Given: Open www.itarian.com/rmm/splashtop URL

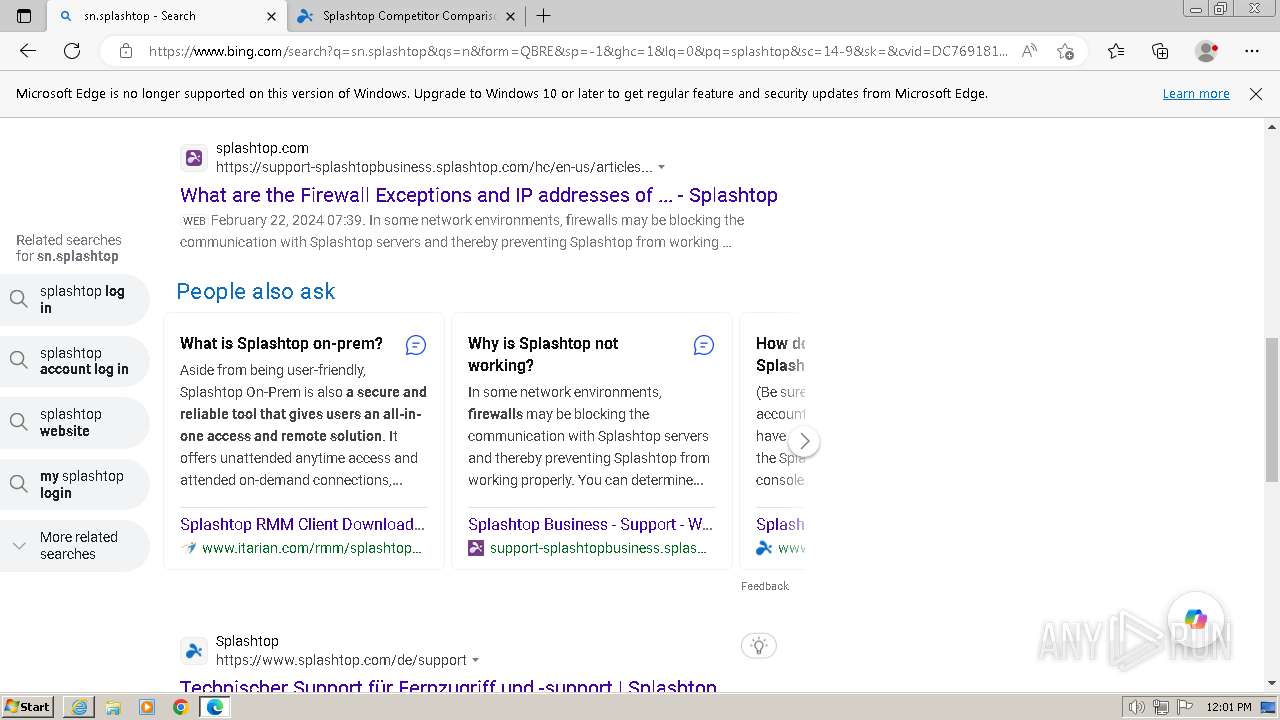Looking at the screenshot, I should 311,548.
